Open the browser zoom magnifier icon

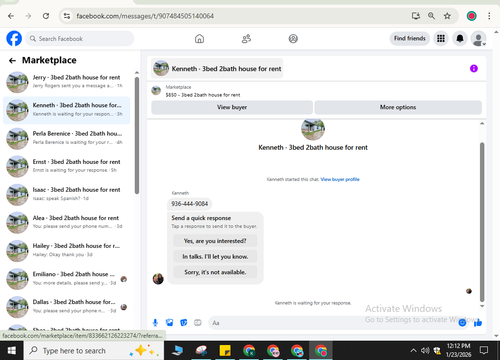(431, 16)
